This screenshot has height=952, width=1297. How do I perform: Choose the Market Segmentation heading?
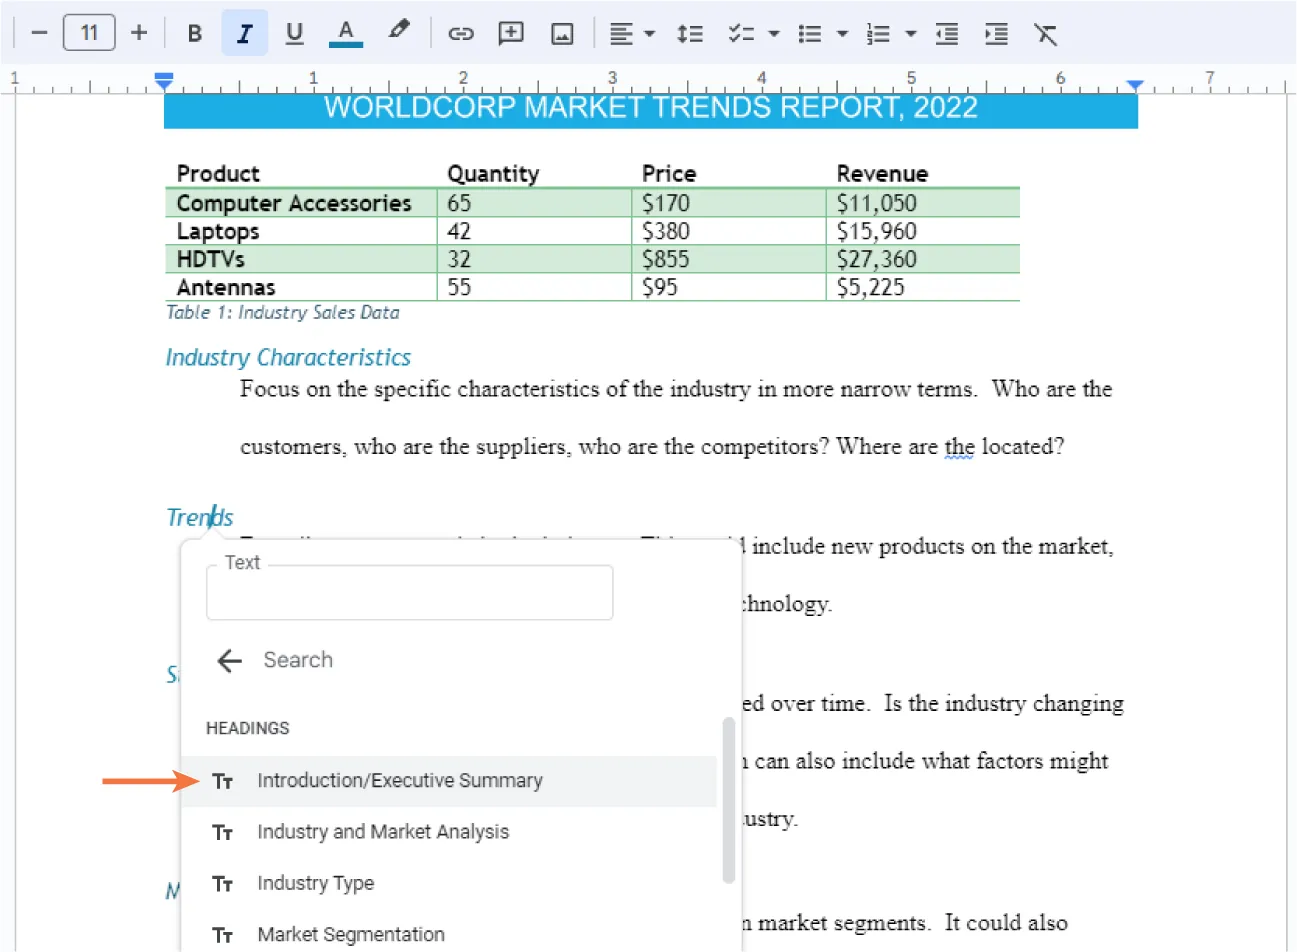(x=351, y=933)
